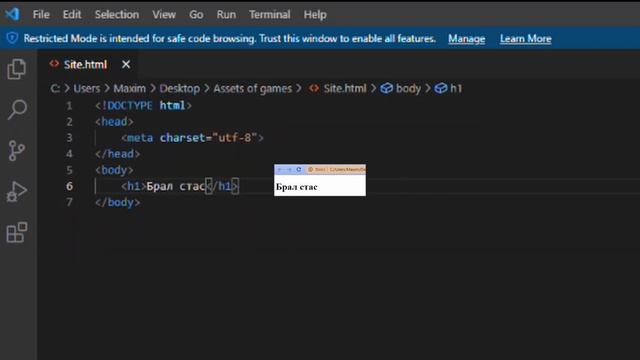The width and height of the screenshot is (640, 360).
Task: Click line number 2 in the gutter
Action: point(69,122)
